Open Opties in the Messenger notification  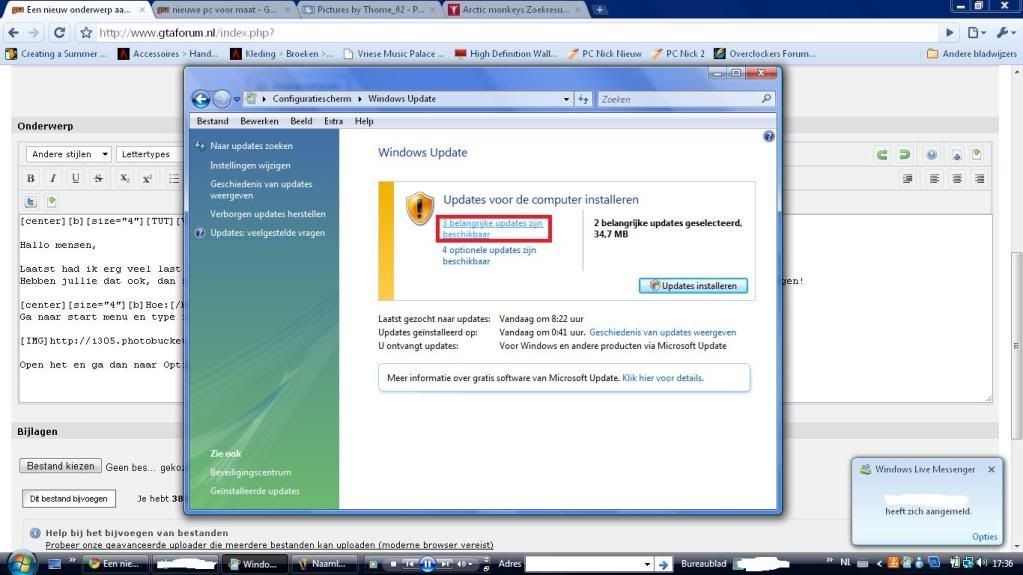coord(985,536)
